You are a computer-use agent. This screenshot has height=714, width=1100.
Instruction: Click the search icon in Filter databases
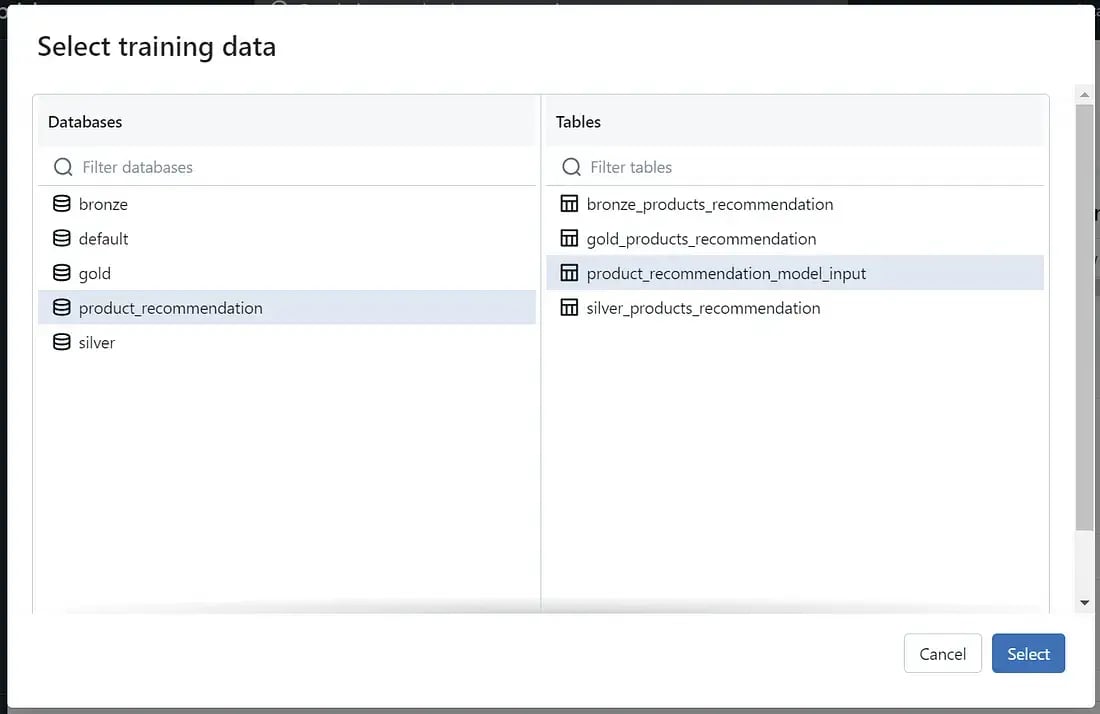click(63, 167)
